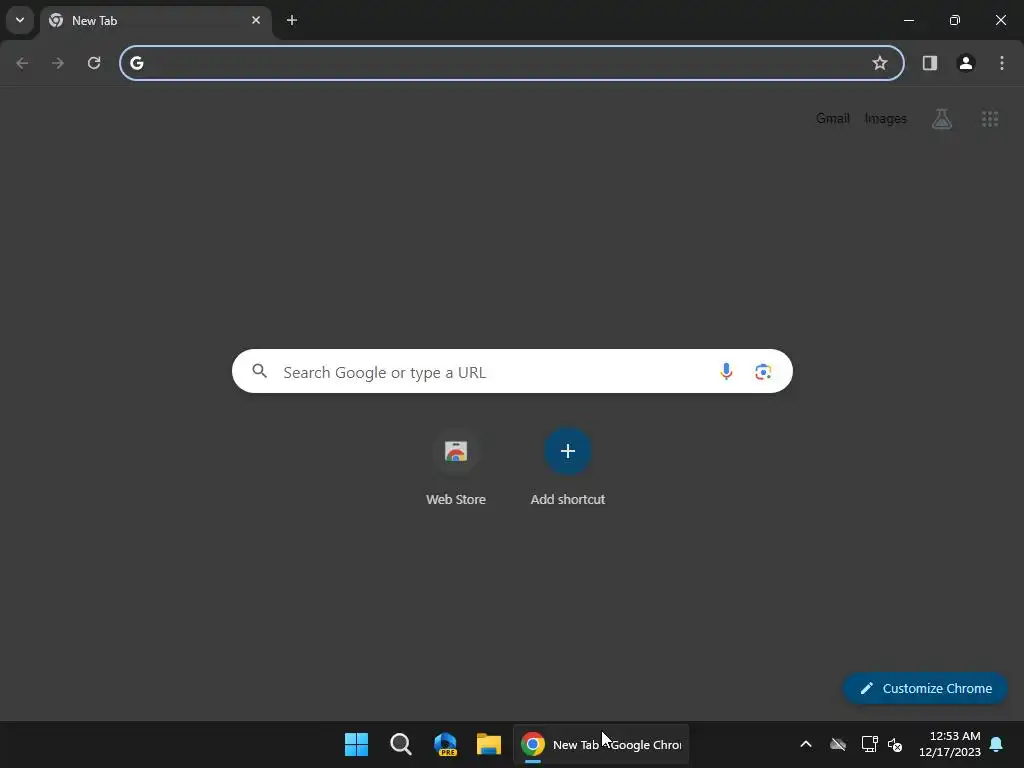1024x768 pixels.
Task: Go back to previous page
Action: 22,63
